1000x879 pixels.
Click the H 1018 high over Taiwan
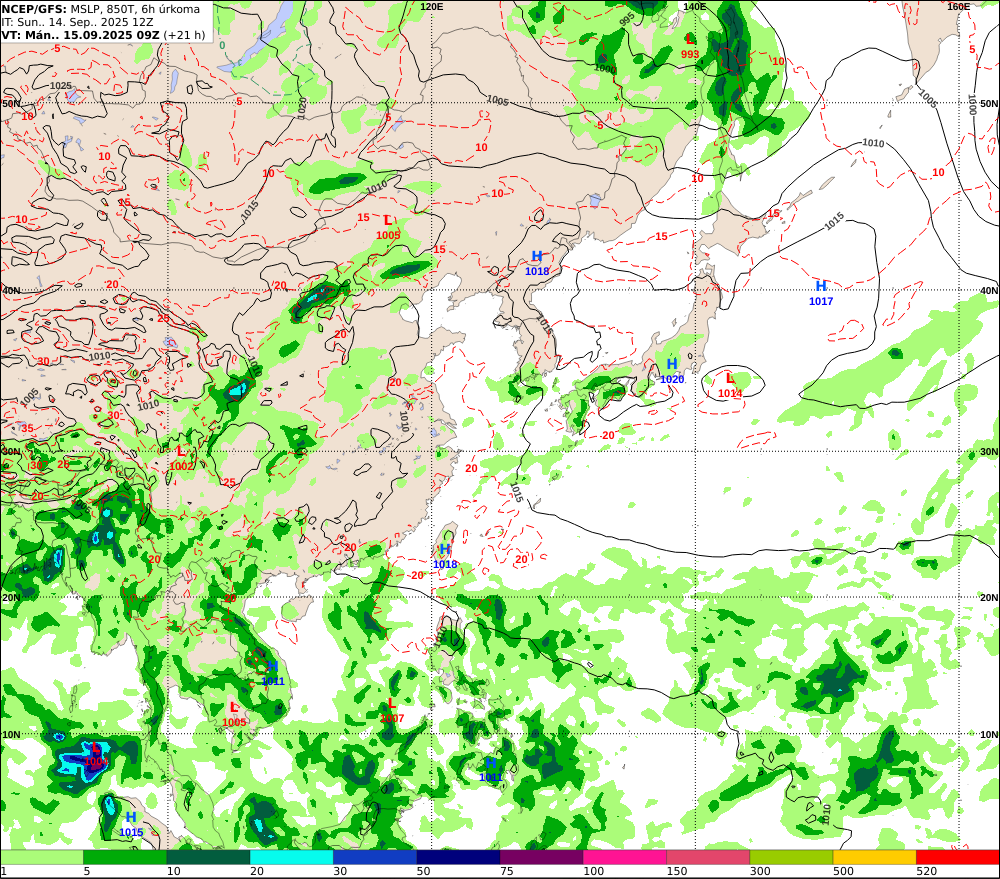(445, 556)
